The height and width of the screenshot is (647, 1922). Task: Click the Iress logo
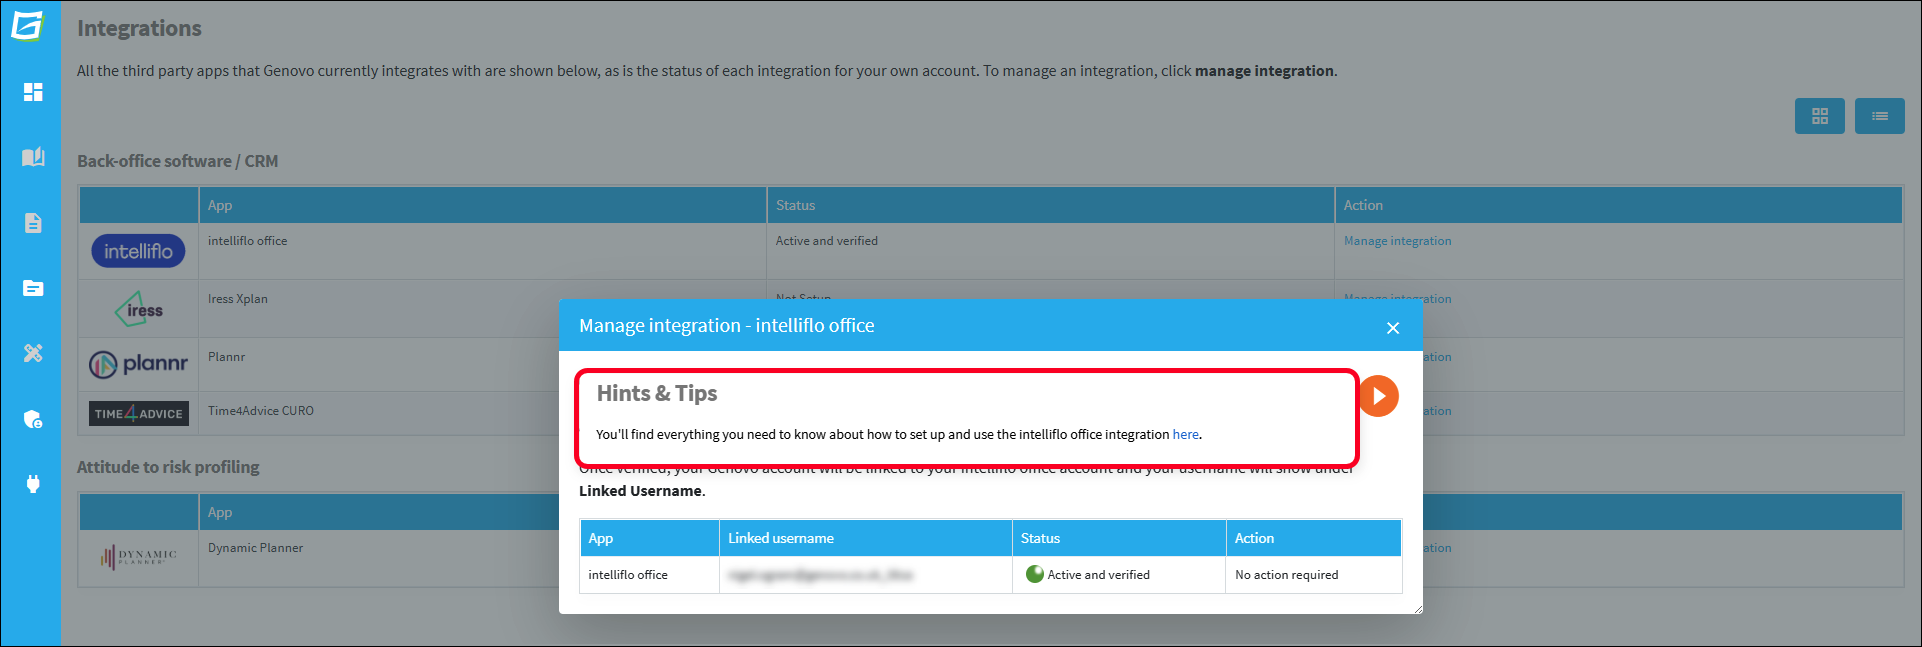click(139, 309)
